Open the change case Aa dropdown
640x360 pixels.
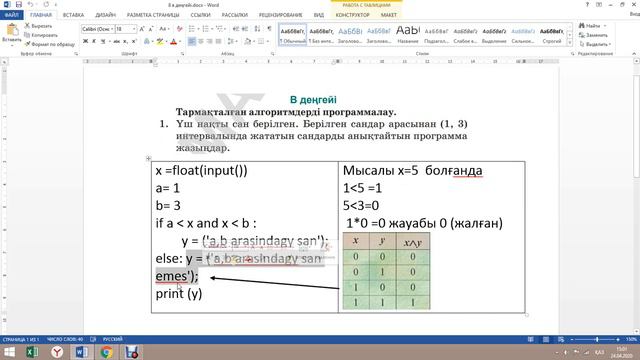[164, 29]
